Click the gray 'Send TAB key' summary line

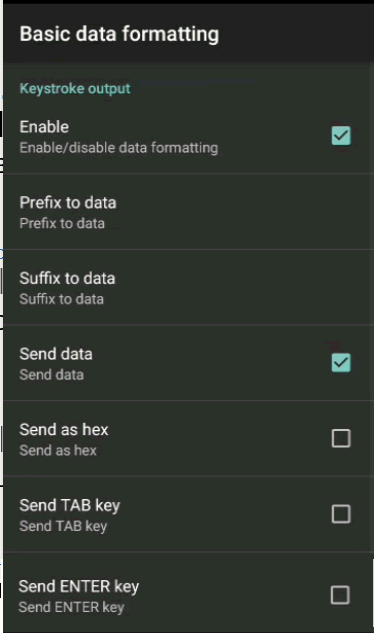tap(63, 526)
